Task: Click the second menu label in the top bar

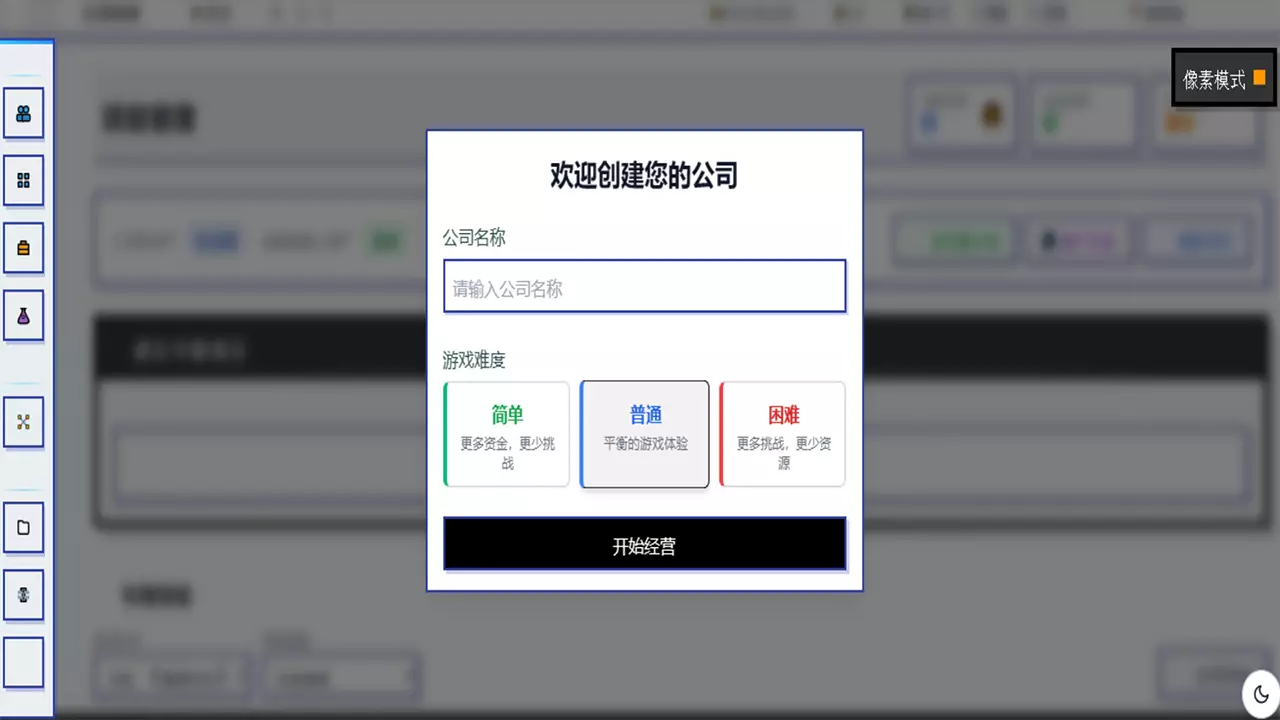Action: click(210, 13)
